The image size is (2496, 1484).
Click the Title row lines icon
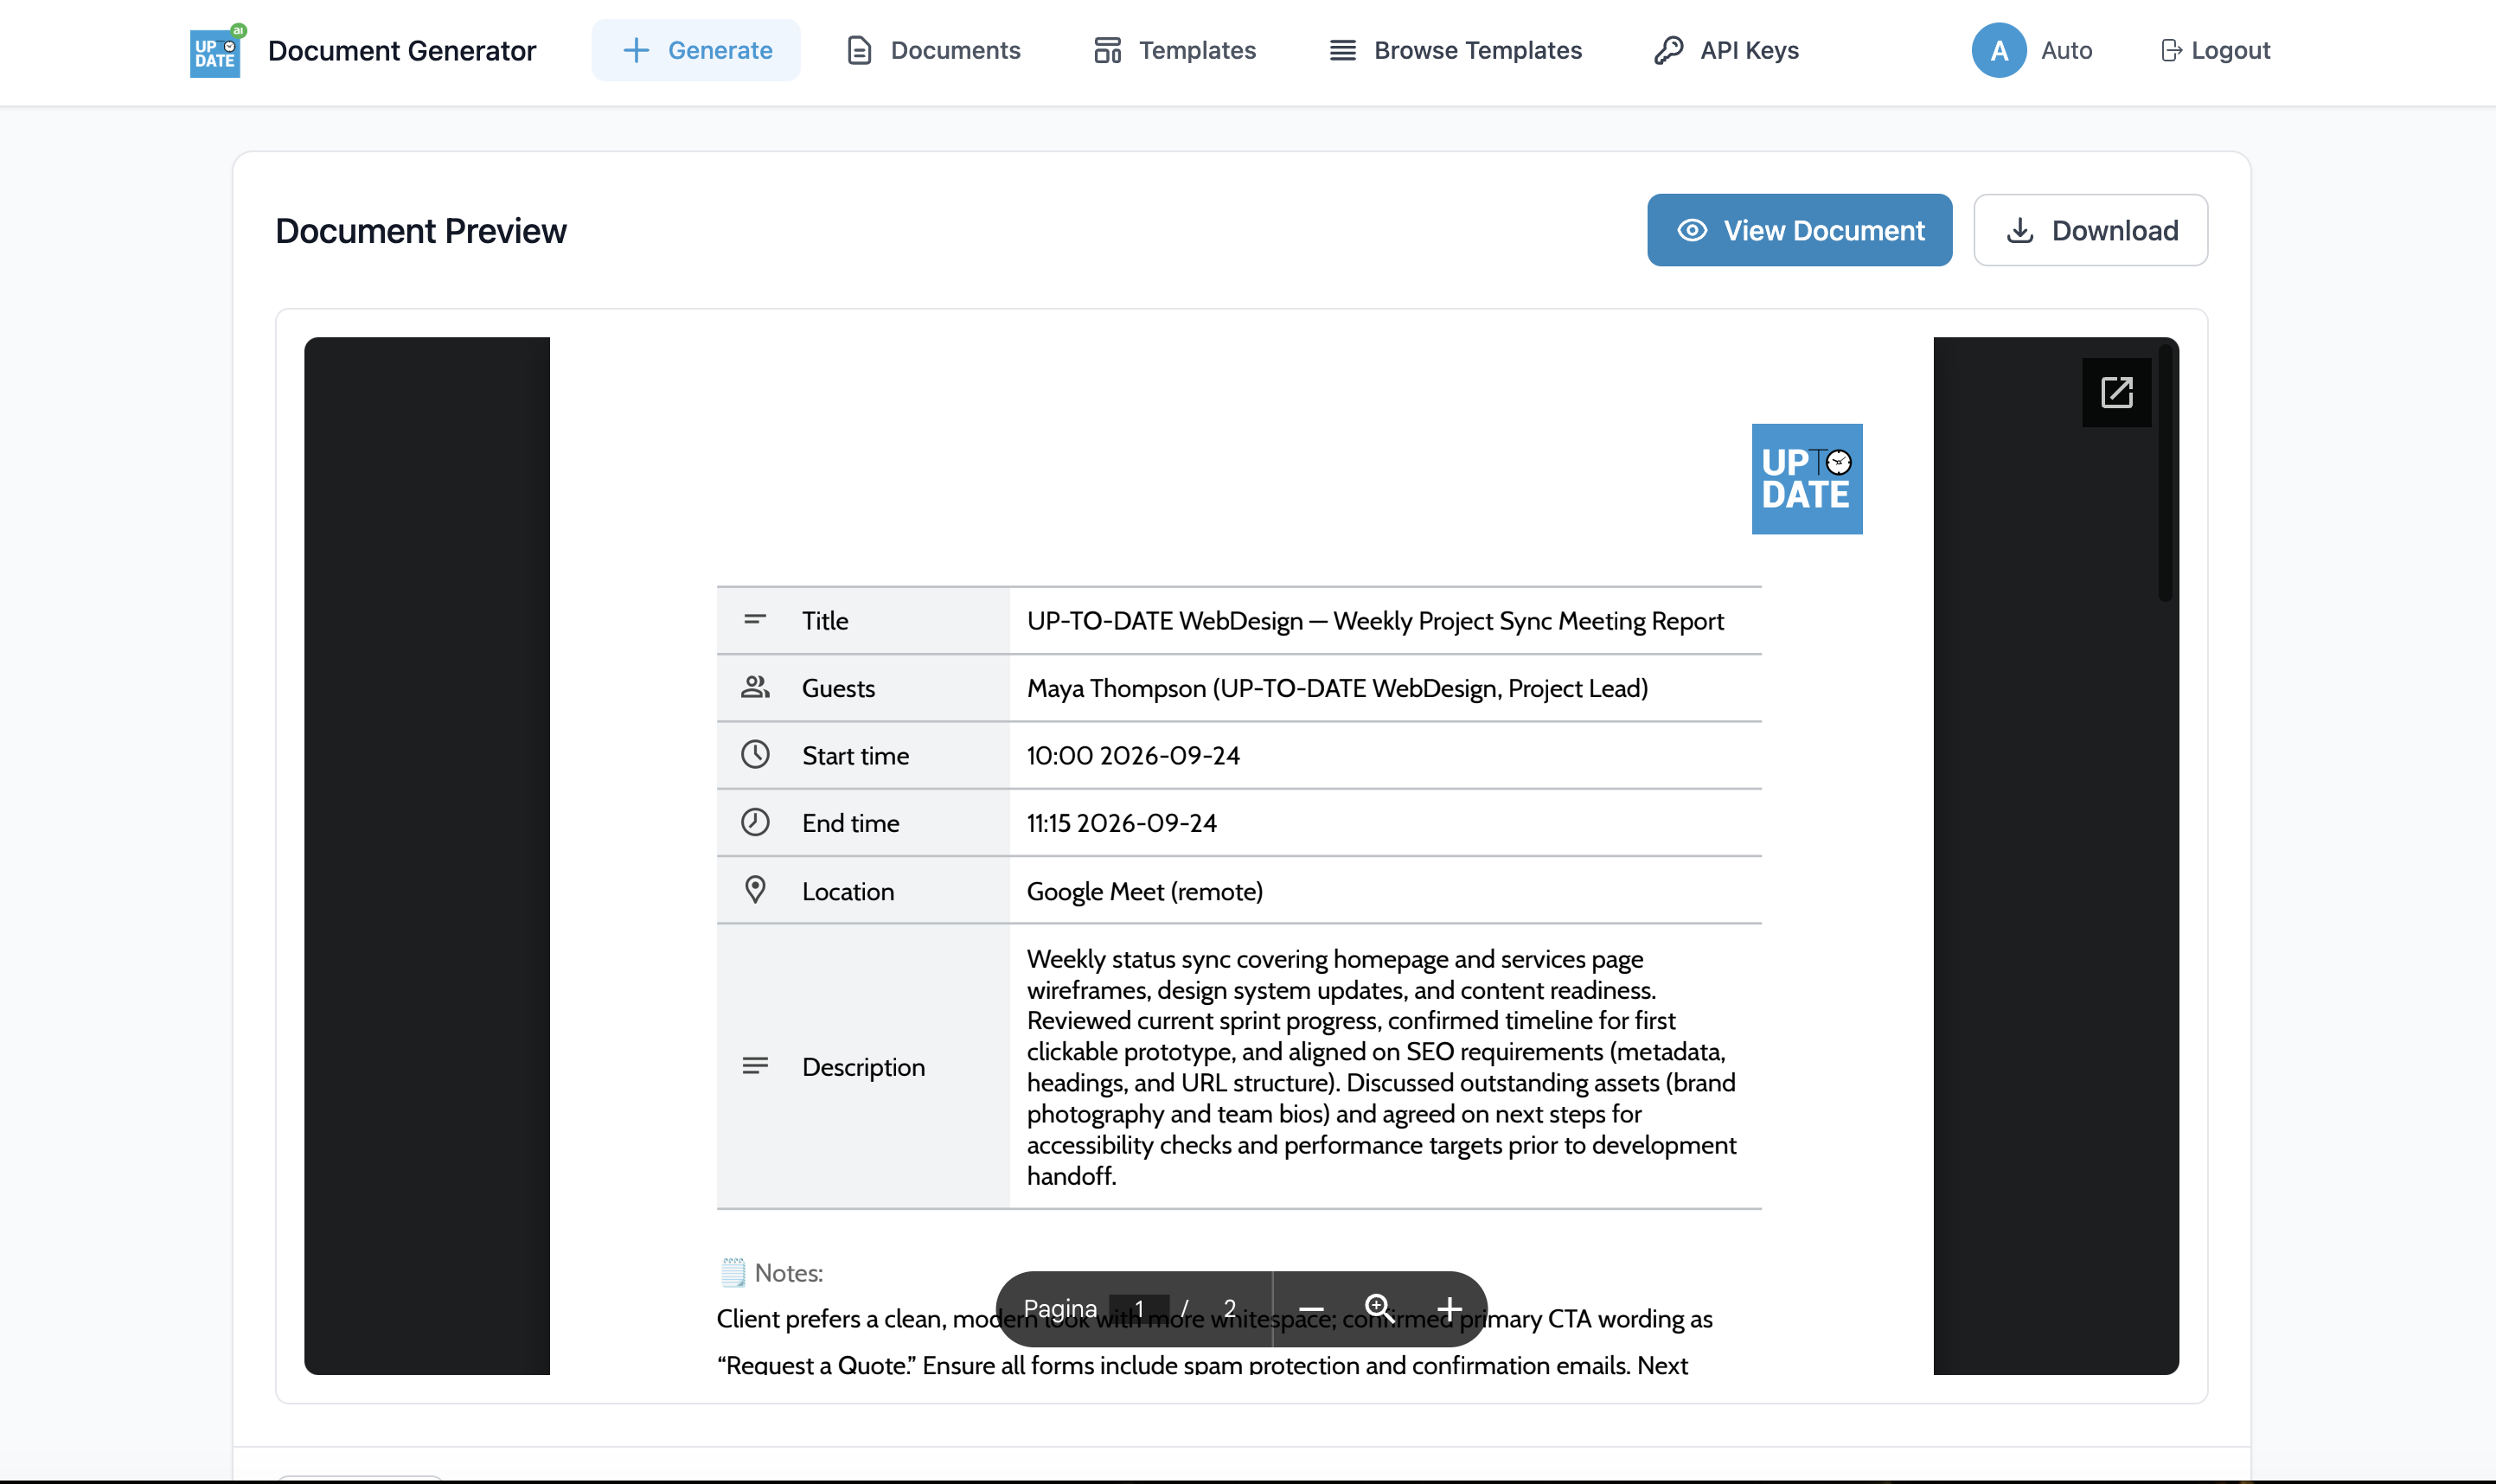(755, 620)
